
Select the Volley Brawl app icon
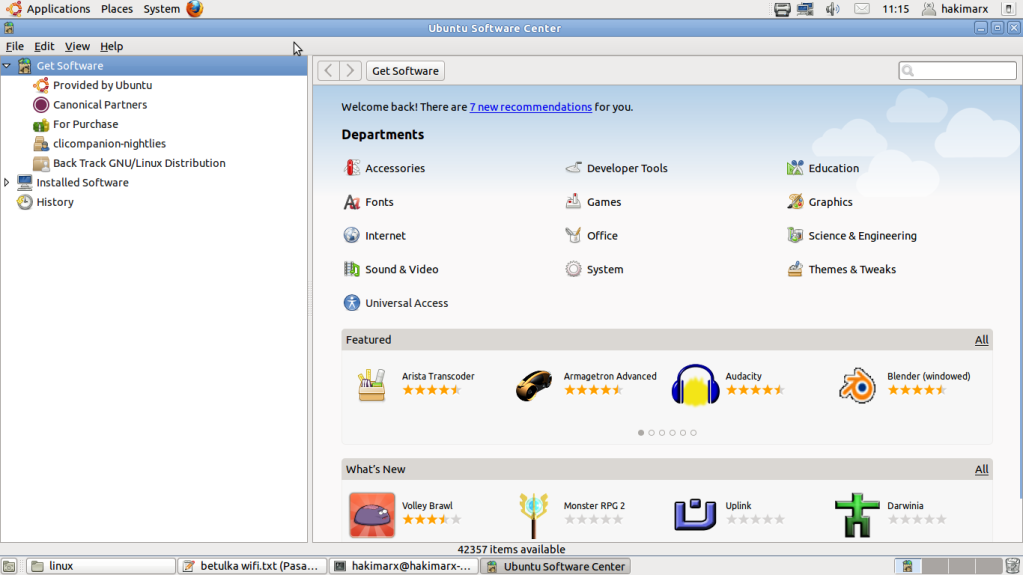372,515
